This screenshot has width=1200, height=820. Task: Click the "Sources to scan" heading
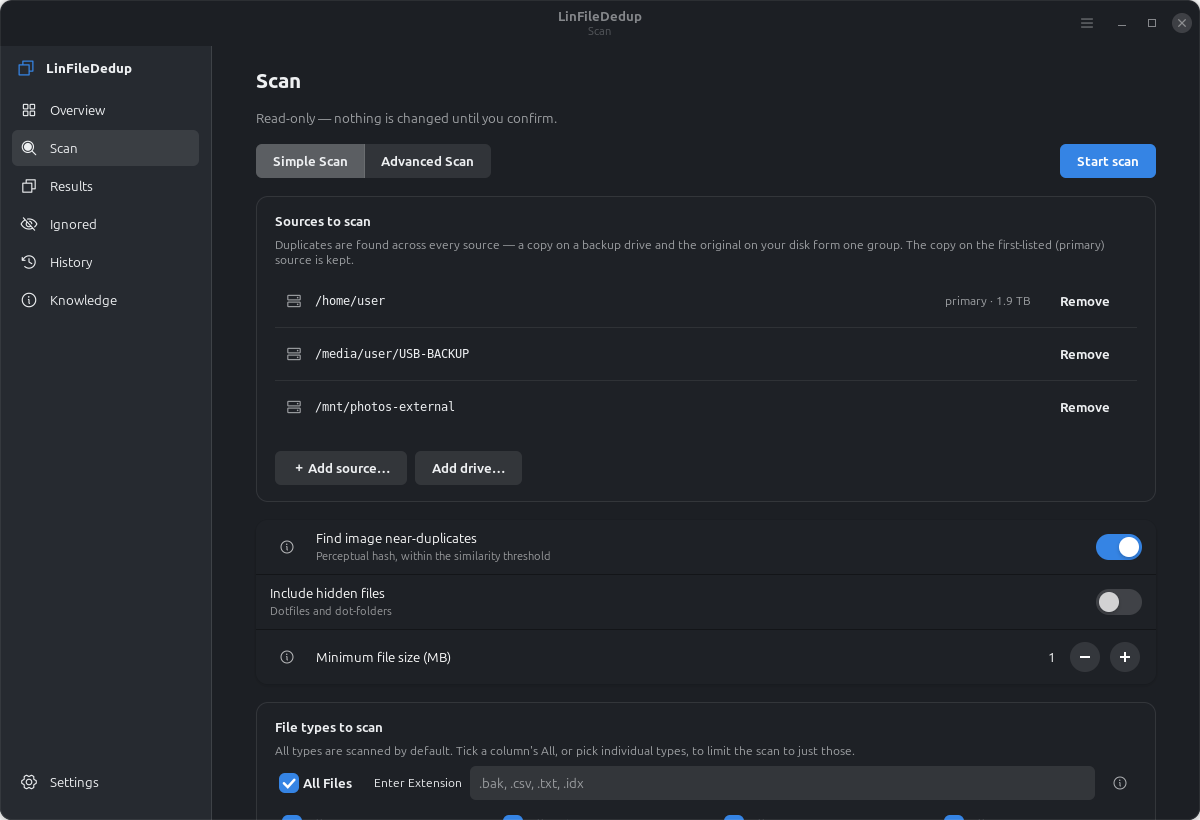pyautogui.click(x=323, y=221)
